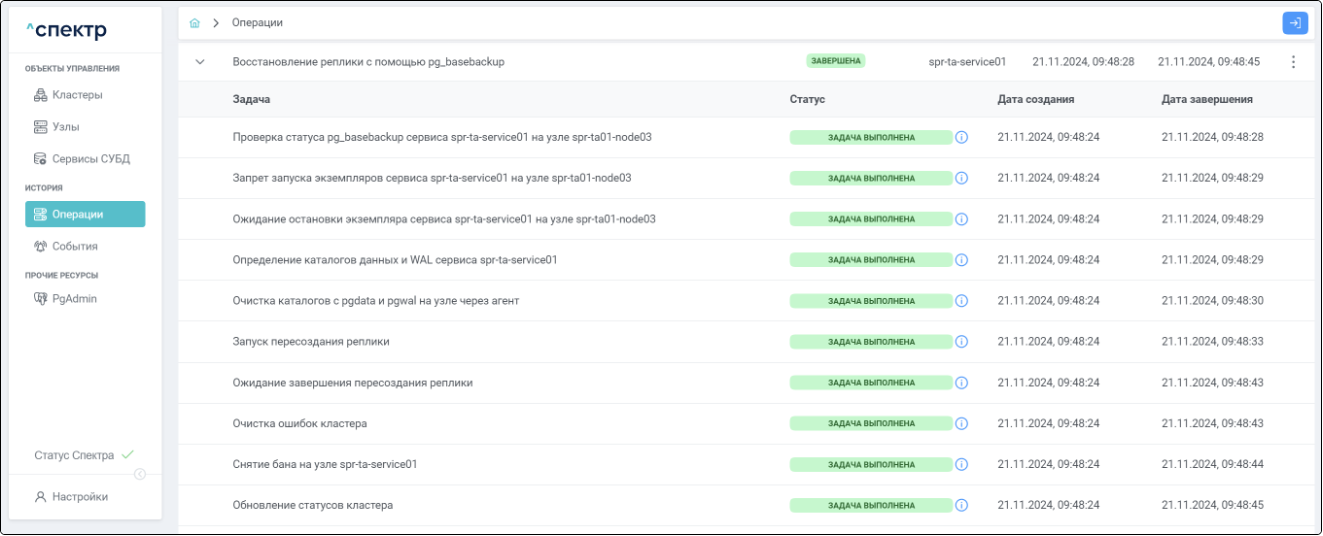
Task: Click info icon next to cluster error cleanup
Action: [x=962, y=424]
